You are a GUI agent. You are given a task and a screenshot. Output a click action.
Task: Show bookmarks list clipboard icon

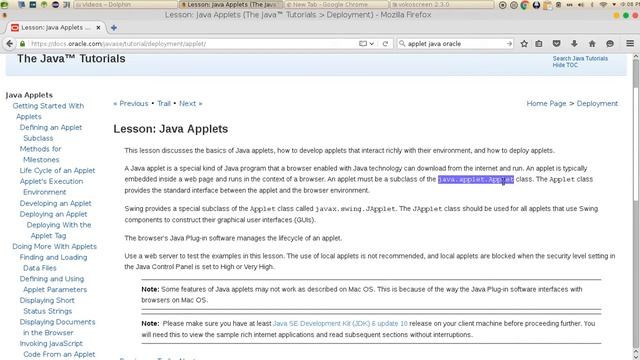click(539, 44)
